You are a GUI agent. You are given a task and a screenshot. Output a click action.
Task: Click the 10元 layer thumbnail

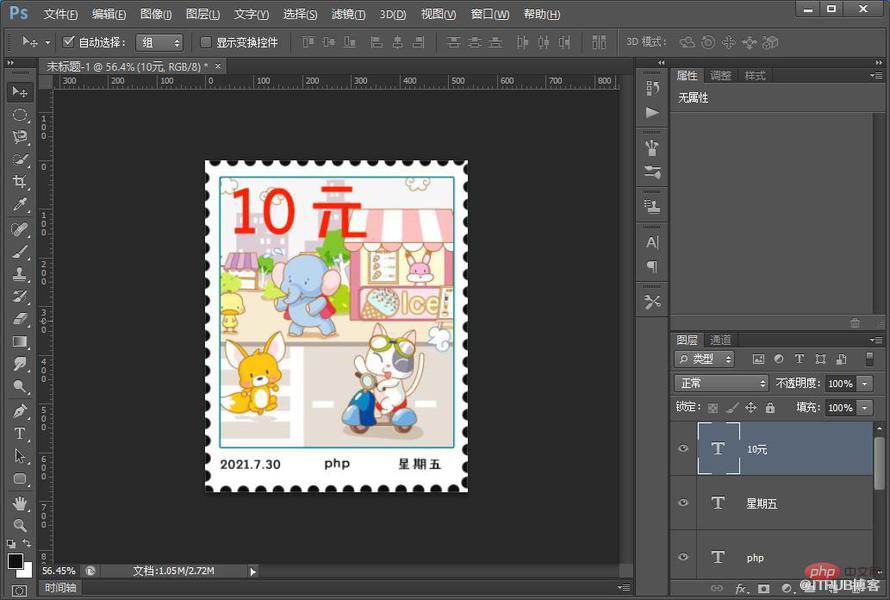click(718, 448)
